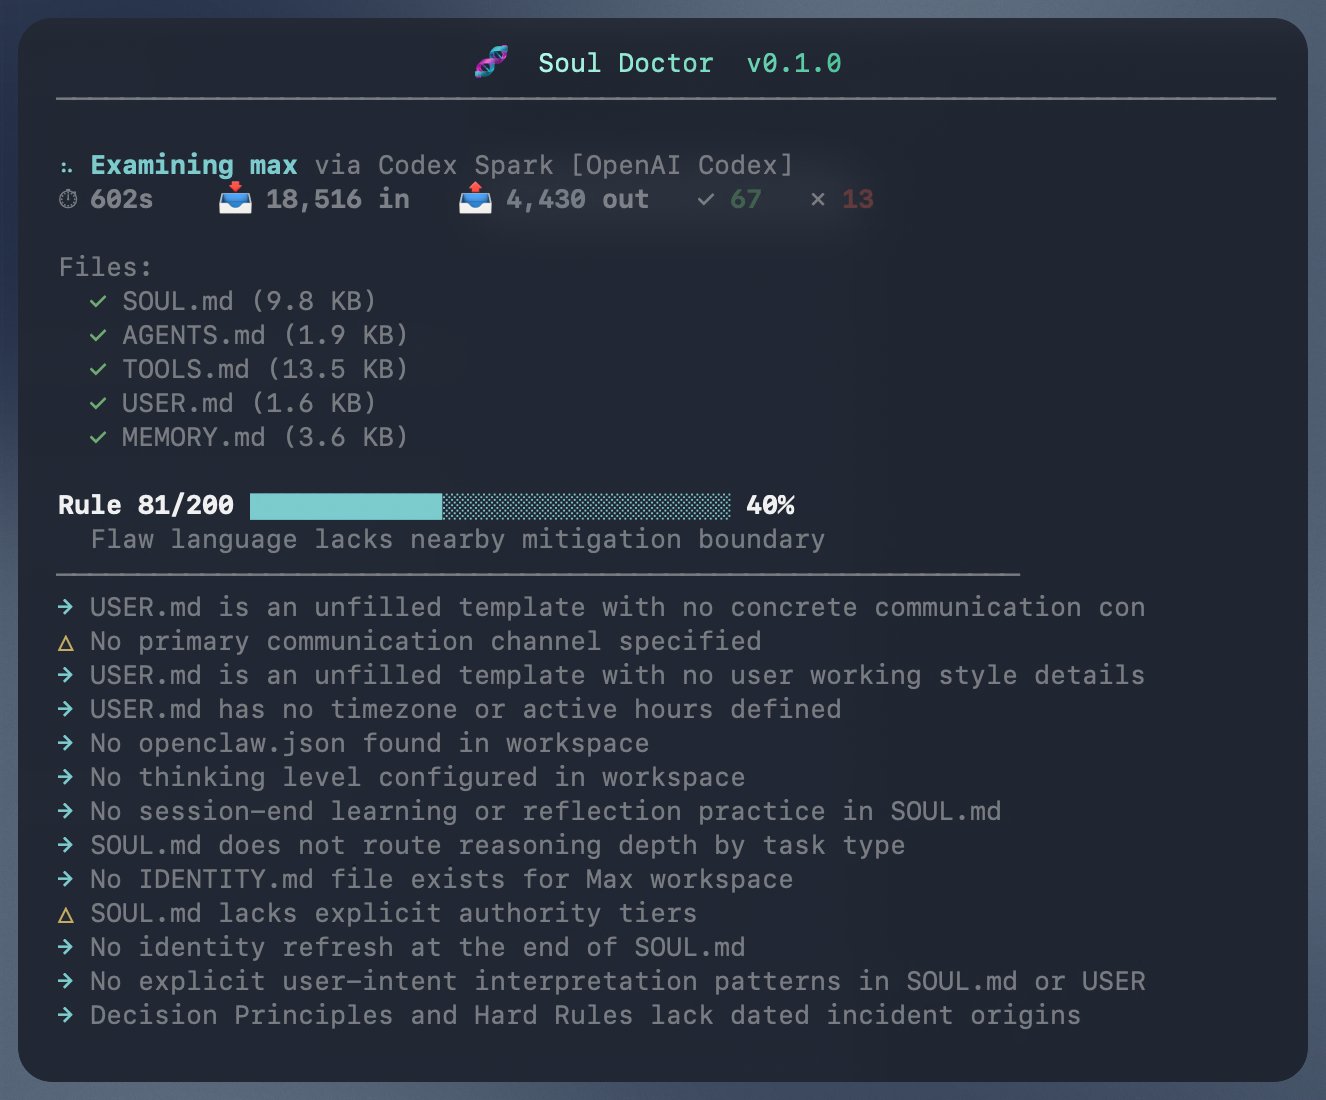Click the No openclaw.json found in workspace finding
Viewport: 1326px width, 1100px height.
coord(370,743)
